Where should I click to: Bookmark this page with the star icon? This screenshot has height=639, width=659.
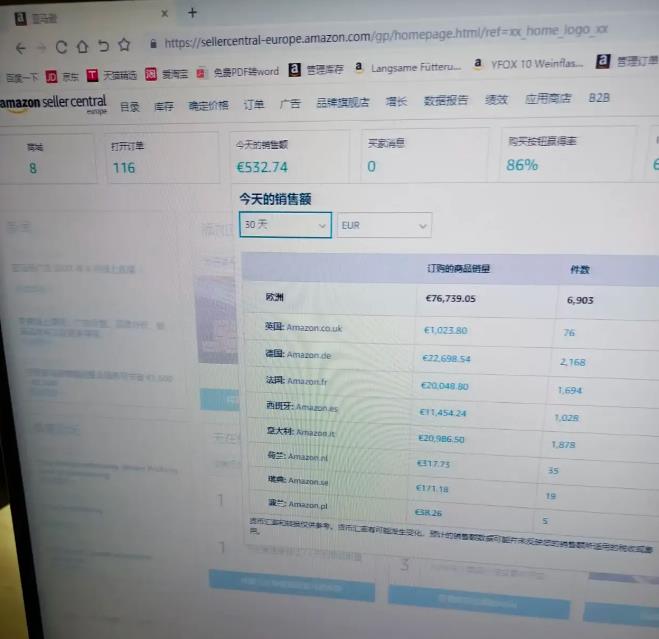point(124,44)
